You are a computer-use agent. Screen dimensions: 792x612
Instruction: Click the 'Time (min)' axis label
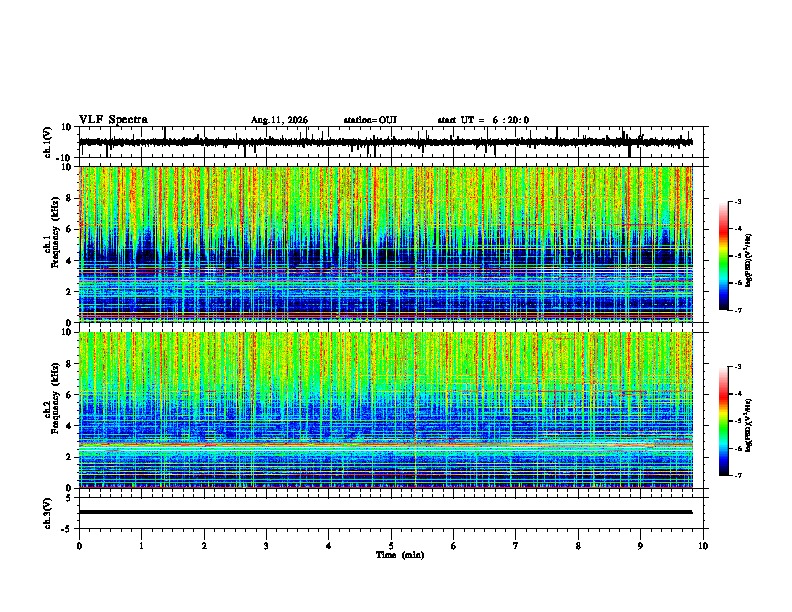click(400, 555)
